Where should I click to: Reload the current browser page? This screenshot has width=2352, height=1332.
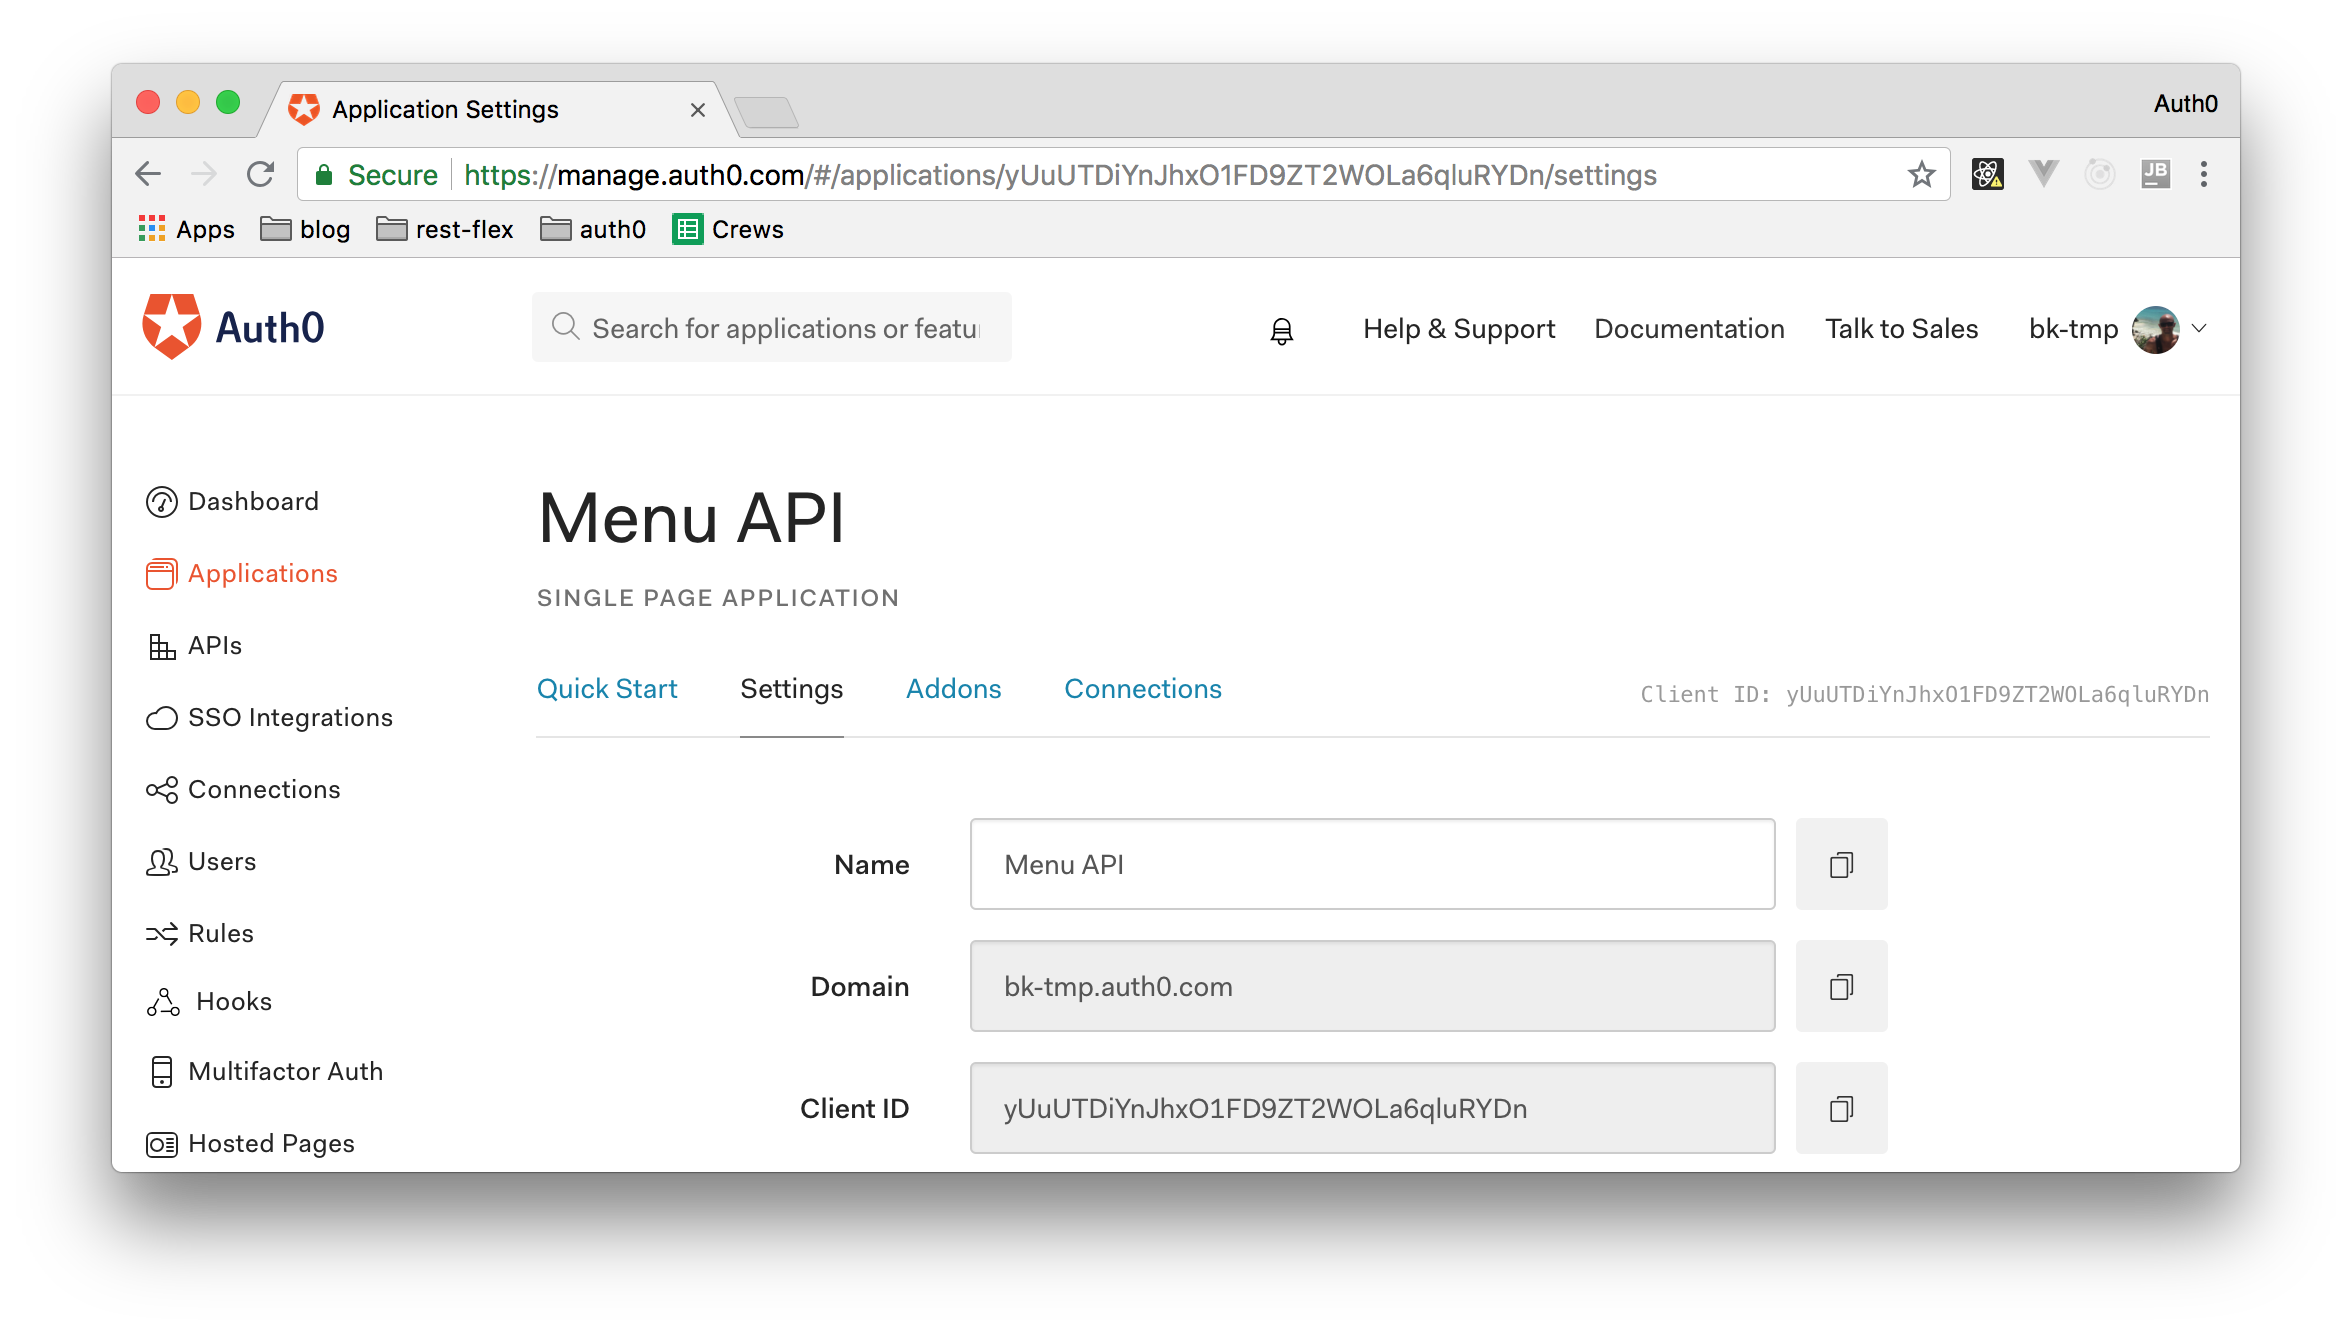(261, 175)
